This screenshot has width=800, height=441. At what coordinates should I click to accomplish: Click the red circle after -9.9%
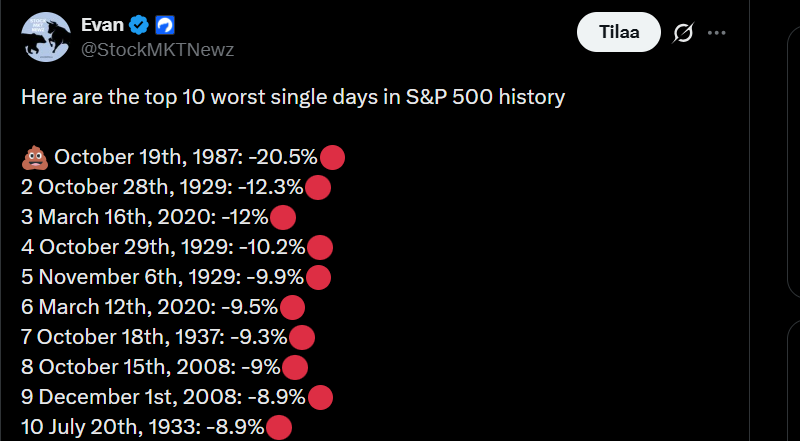(x=319, y=277)
